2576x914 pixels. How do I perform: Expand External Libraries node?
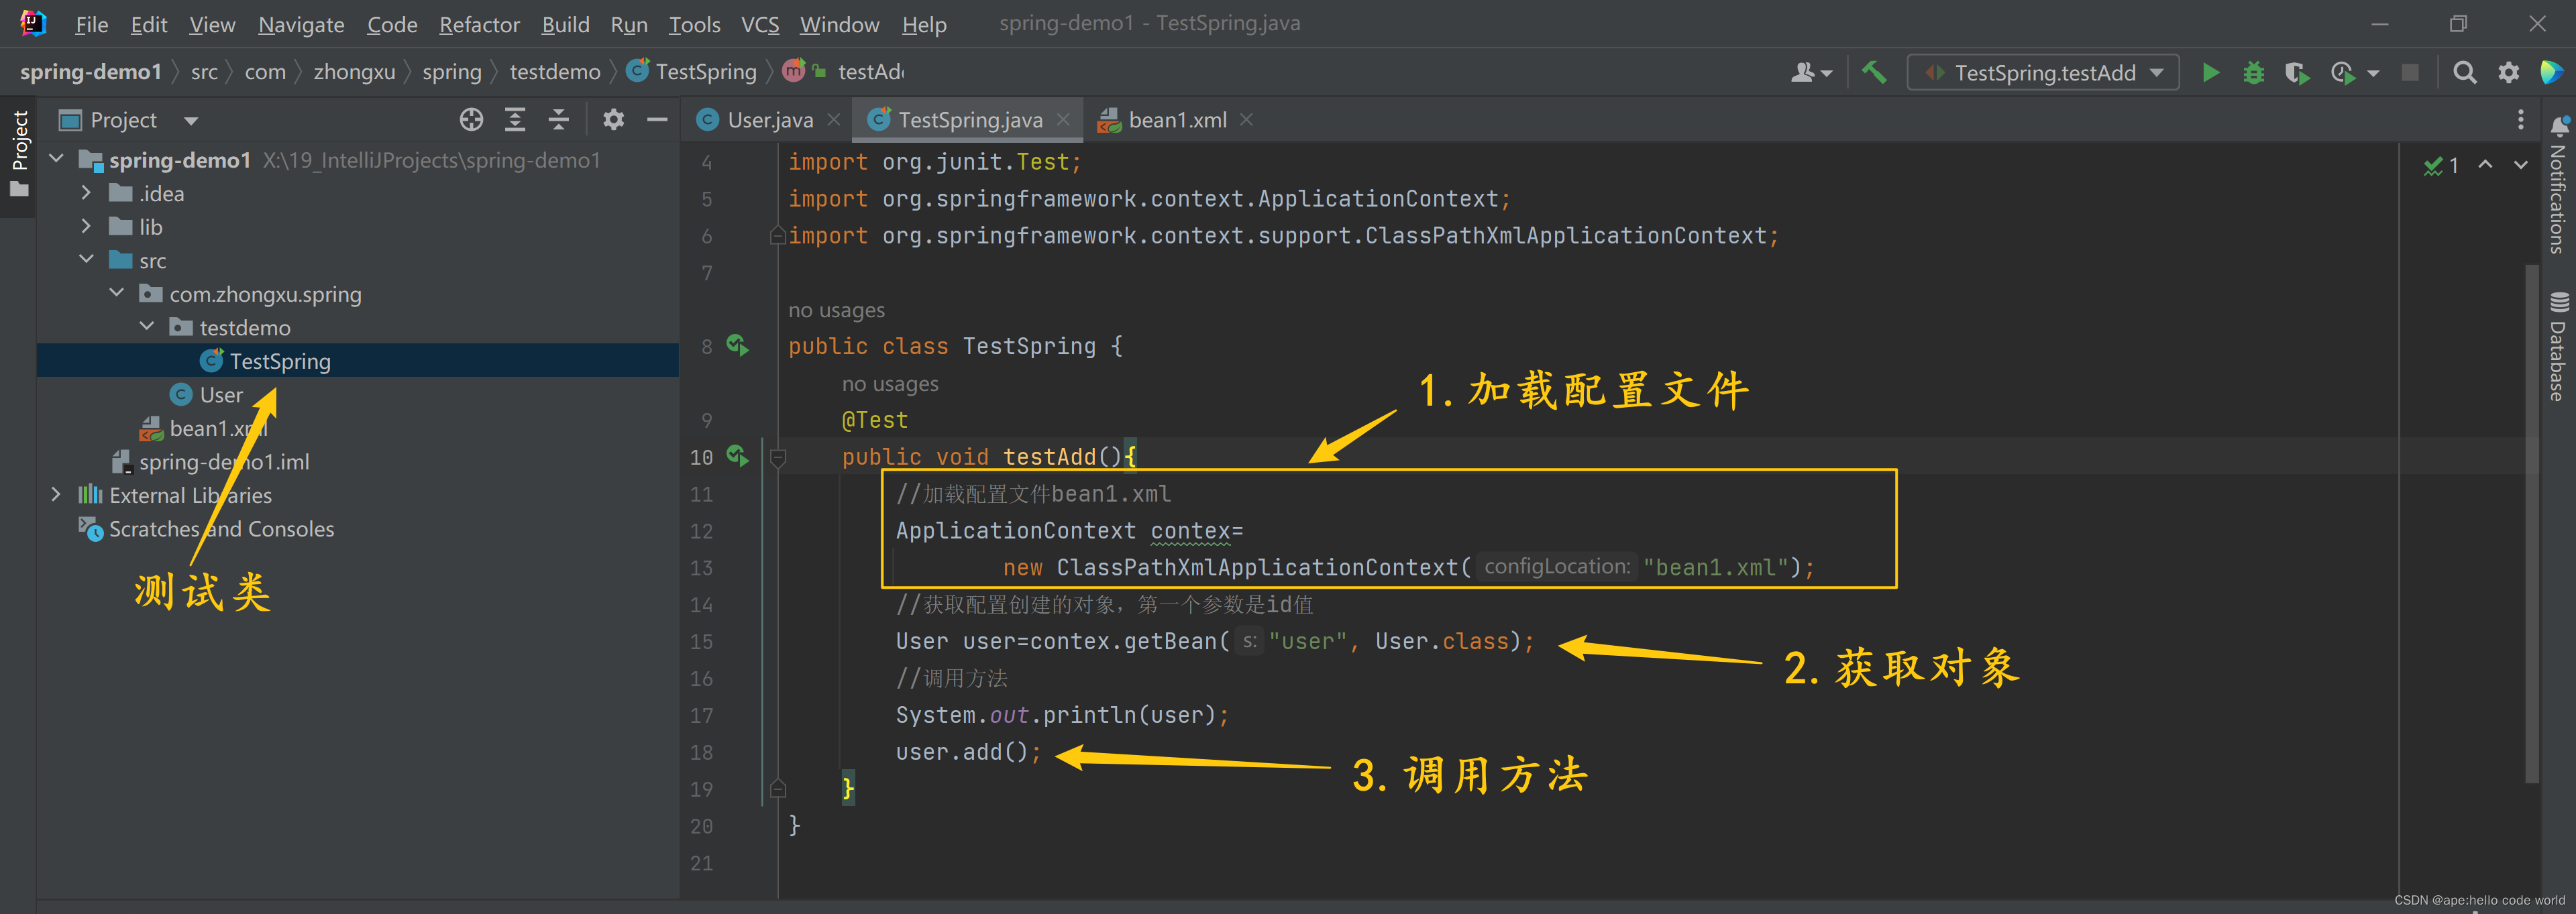point(56,494)
